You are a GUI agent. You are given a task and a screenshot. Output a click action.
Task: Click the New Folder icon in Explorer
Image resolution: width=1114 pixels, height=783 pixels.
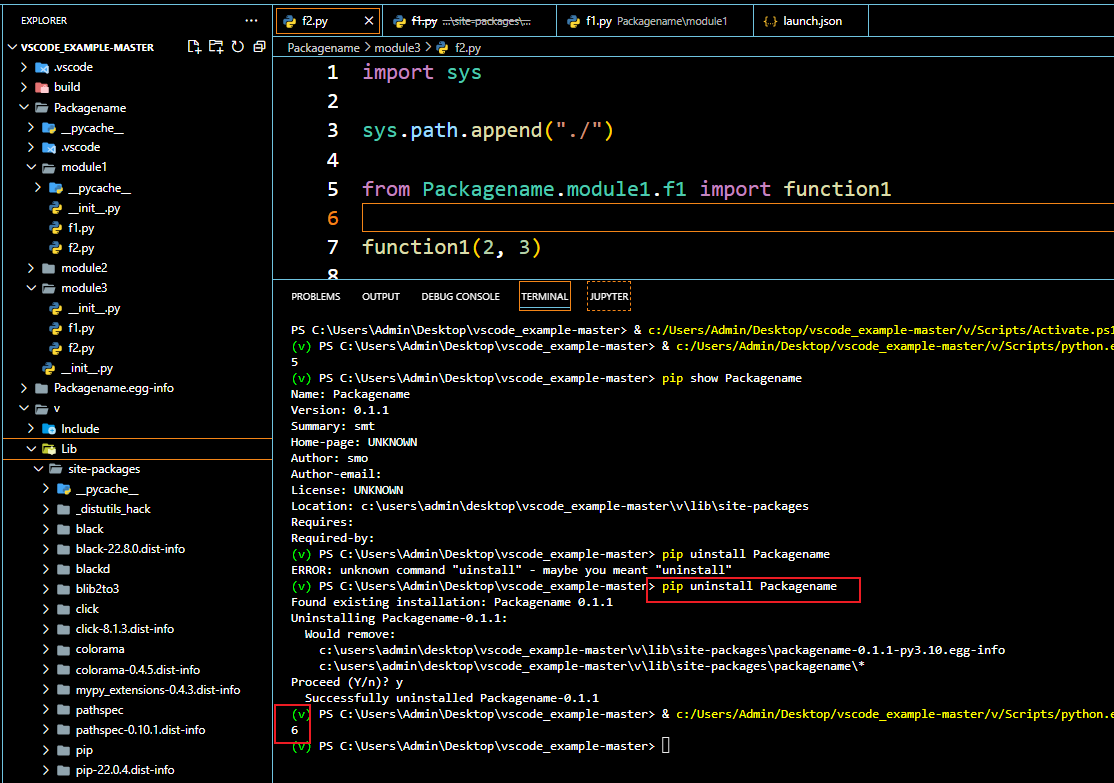[216, 47]
